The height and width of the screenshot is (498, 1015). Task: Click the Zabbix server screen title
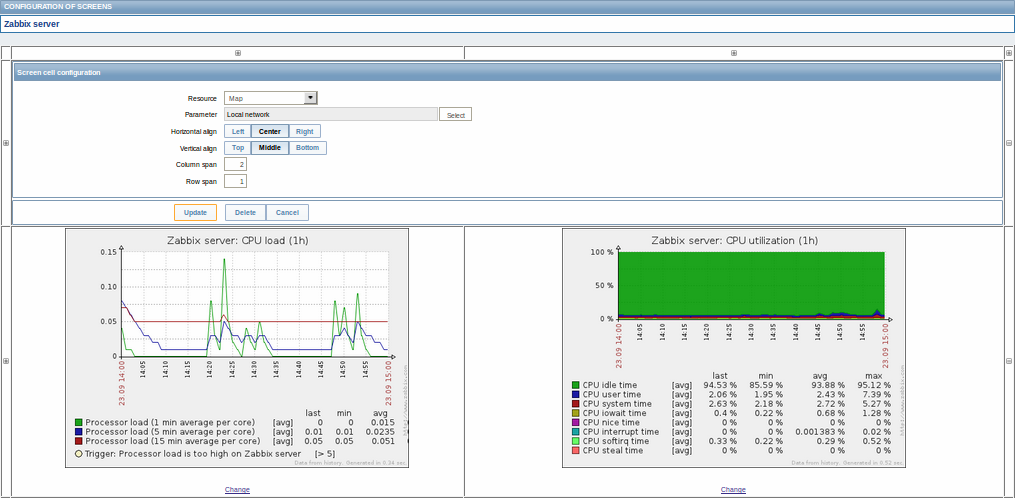tap(31, 24)
